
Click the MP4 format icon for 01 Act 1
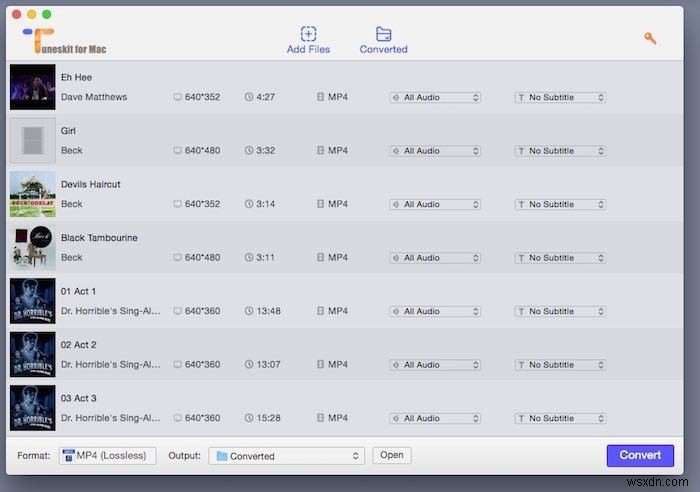click(320, 311)
